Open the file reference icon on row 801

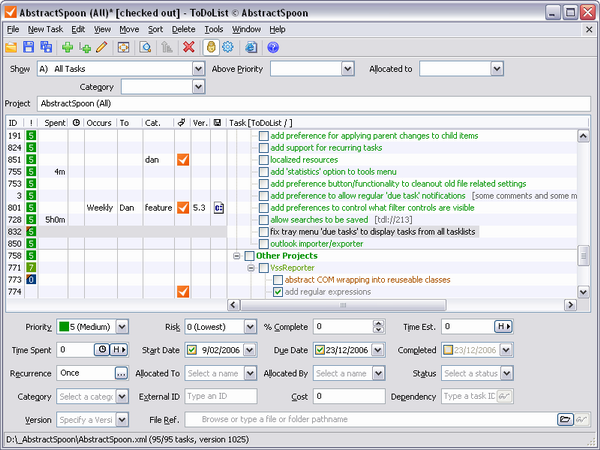[x=218, y=208]
